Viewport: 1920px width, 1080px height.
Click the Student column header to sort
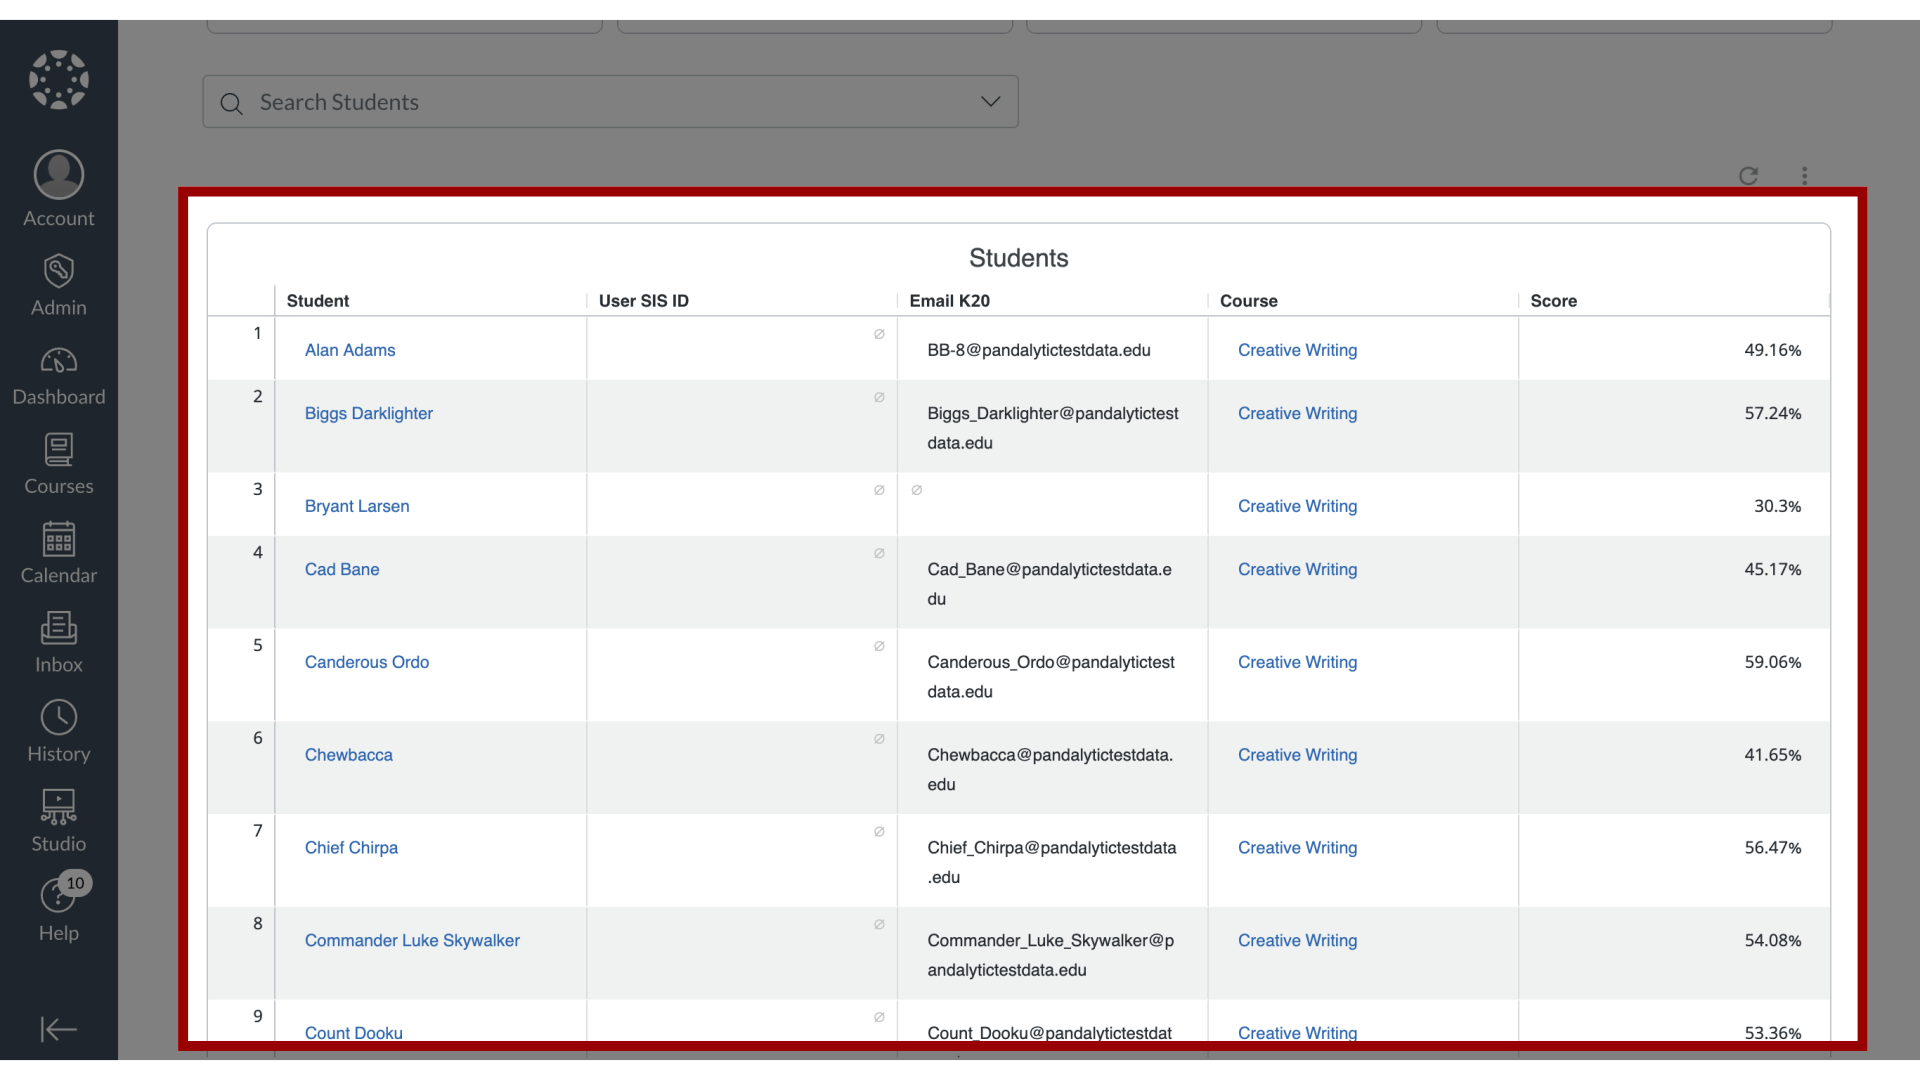click(x=316, y=299)
